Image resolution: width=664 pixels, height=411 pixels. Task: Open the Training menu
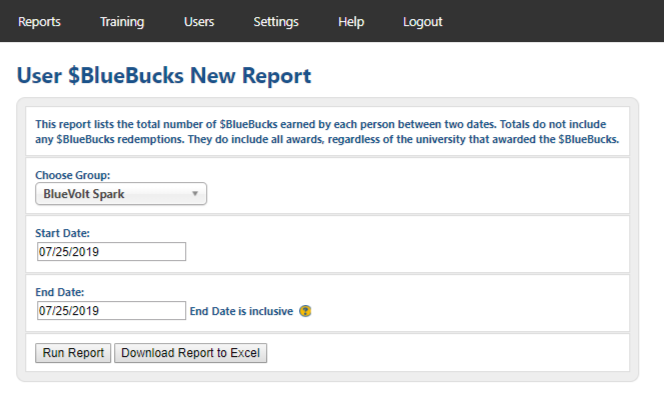pos(122,22)
